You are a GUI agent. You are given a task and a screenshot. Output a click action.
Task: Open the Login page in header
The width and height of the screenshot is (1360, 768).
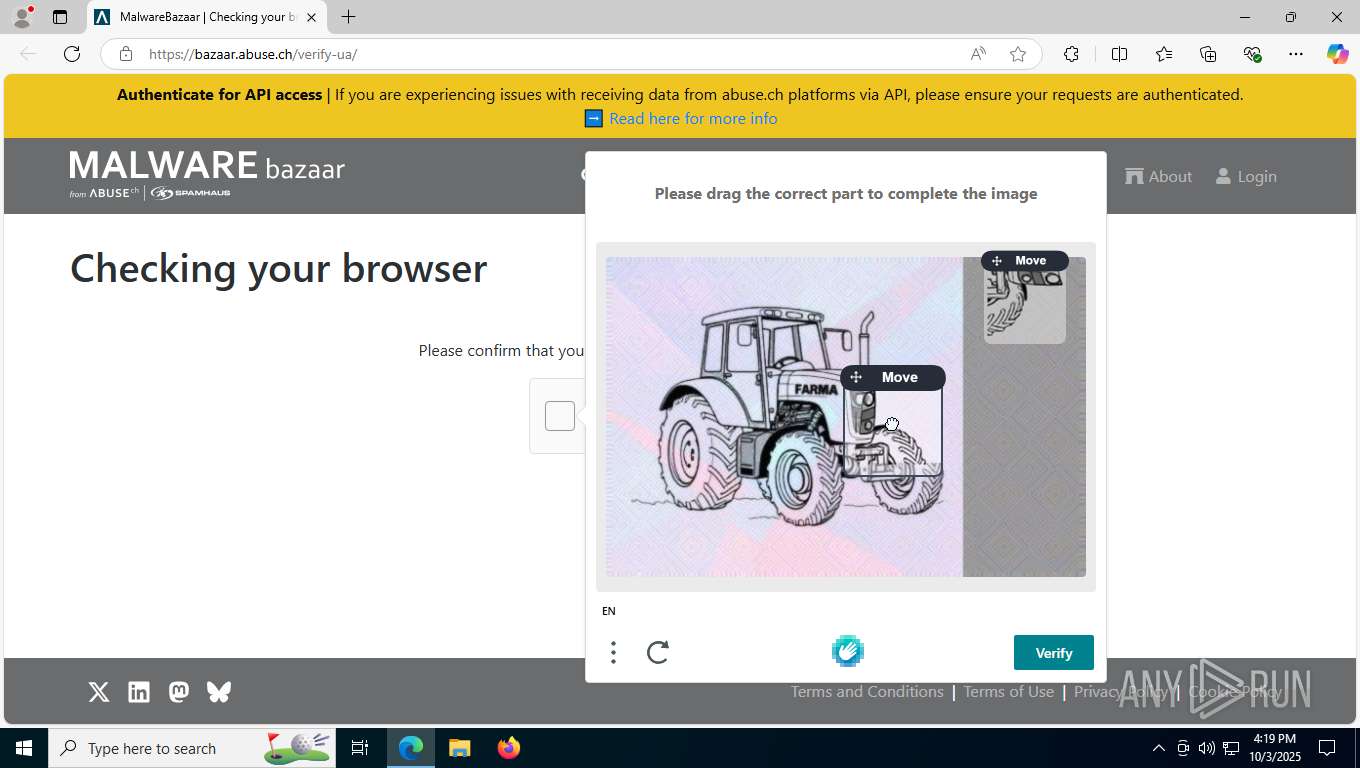pyautogui.click(x=1246, y=177)
